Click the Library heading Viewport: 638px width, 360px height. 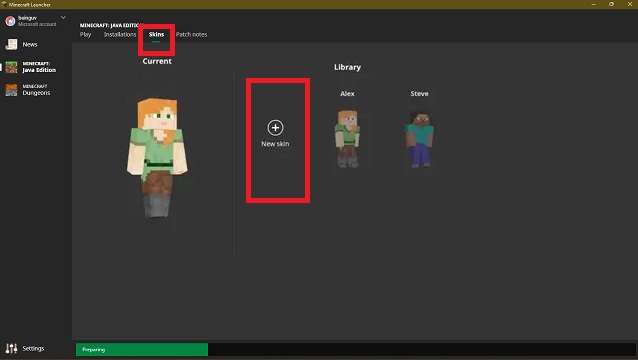click(x=347, y=67)
